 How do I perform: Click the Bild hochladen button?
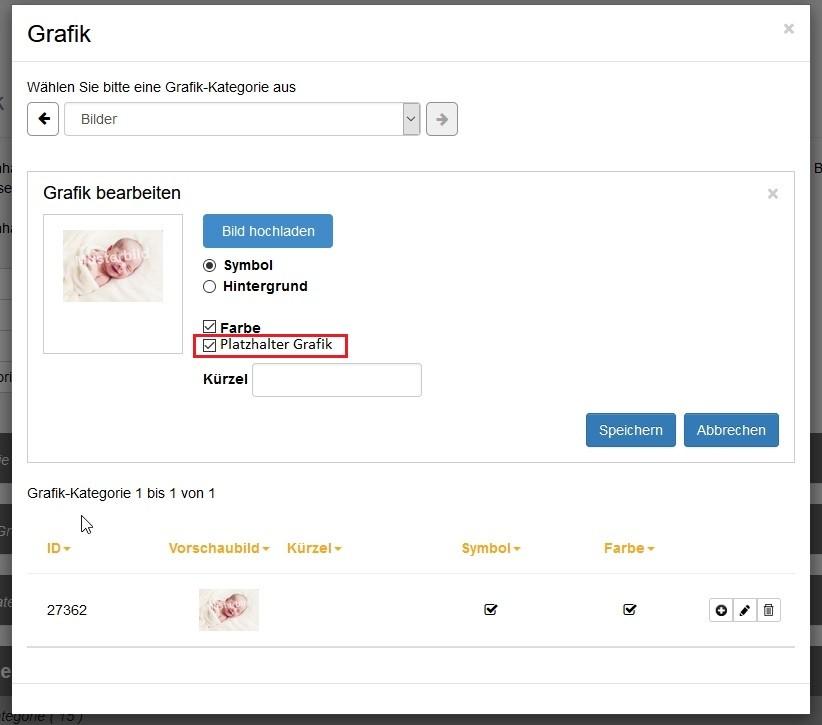268,231
